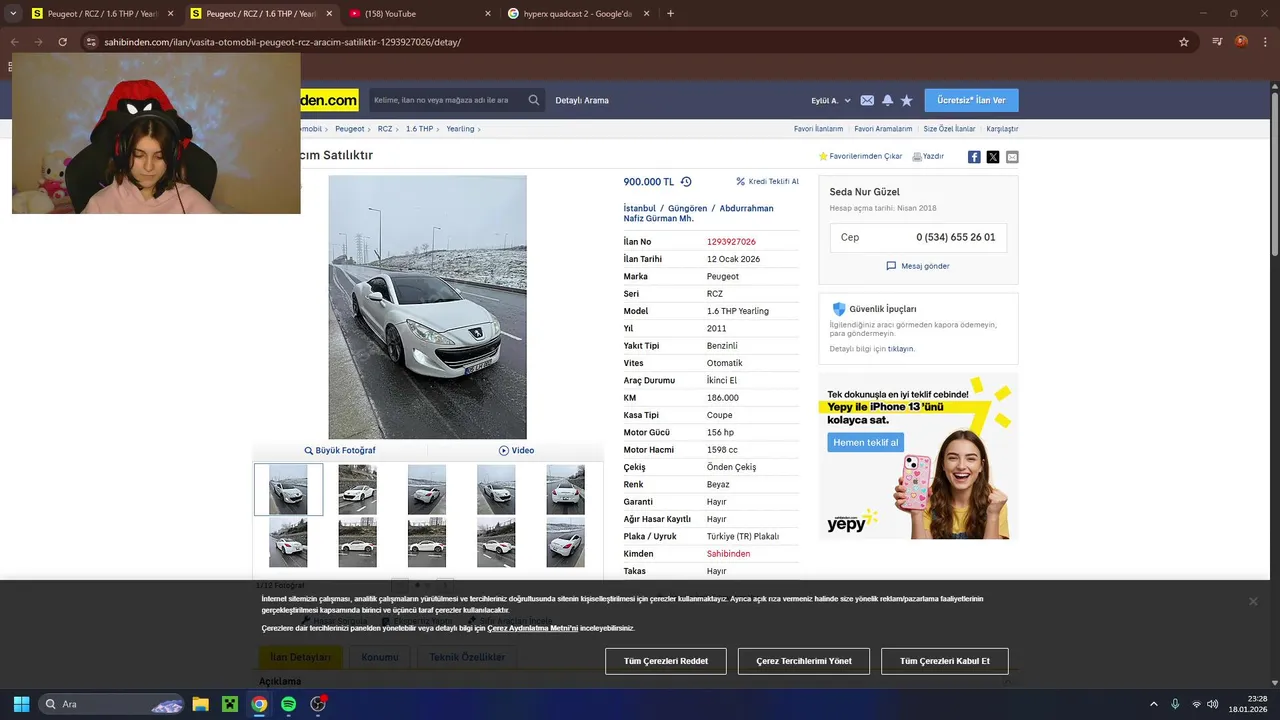This screenshot has width=1280, height=720.
Task: Click the microphone icon in system tray
Action: pyautogui.click(x=1175, y=704)
